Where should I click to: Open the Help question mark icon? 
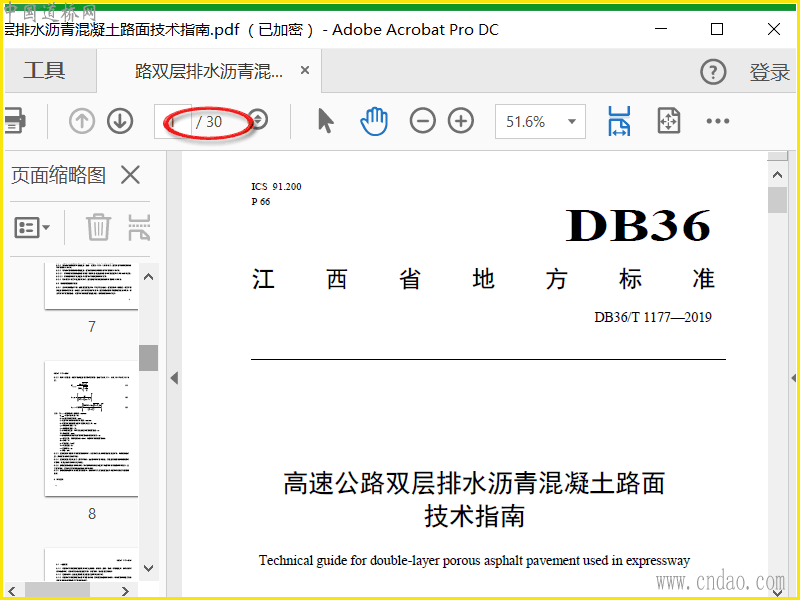click(x=713, y=72)
